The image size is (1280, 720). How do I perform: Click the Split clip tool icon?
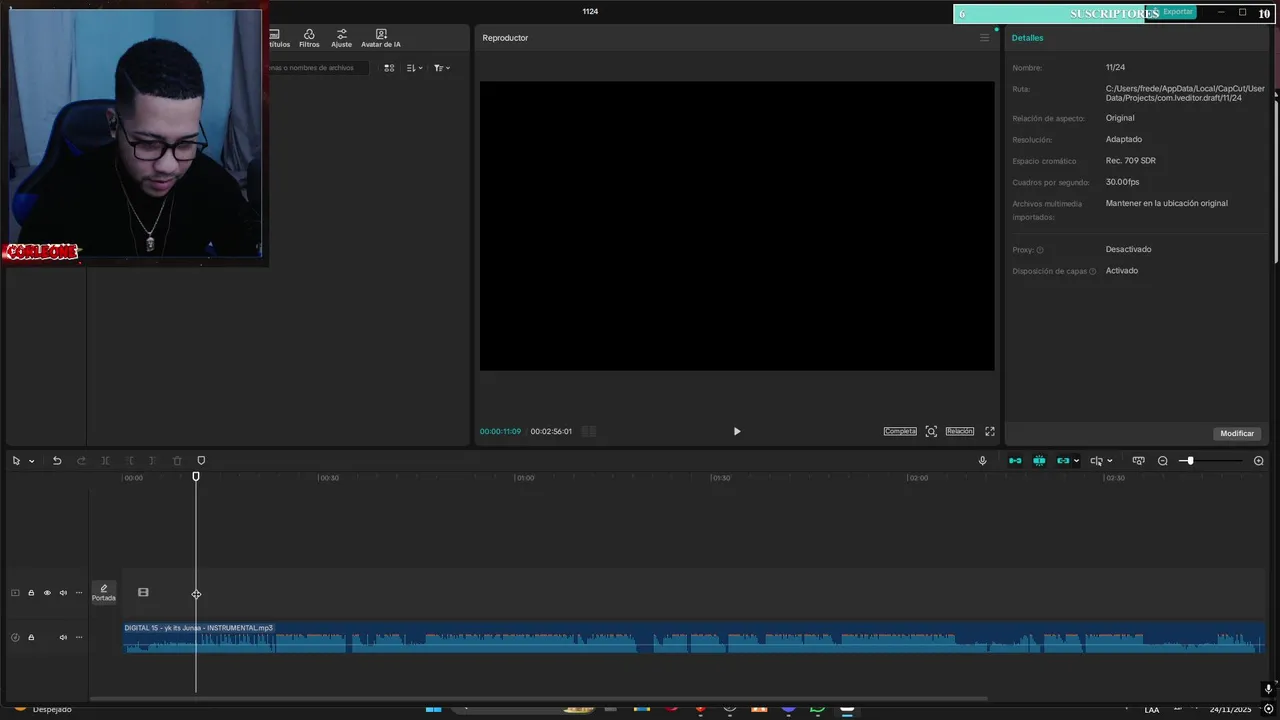105,461
